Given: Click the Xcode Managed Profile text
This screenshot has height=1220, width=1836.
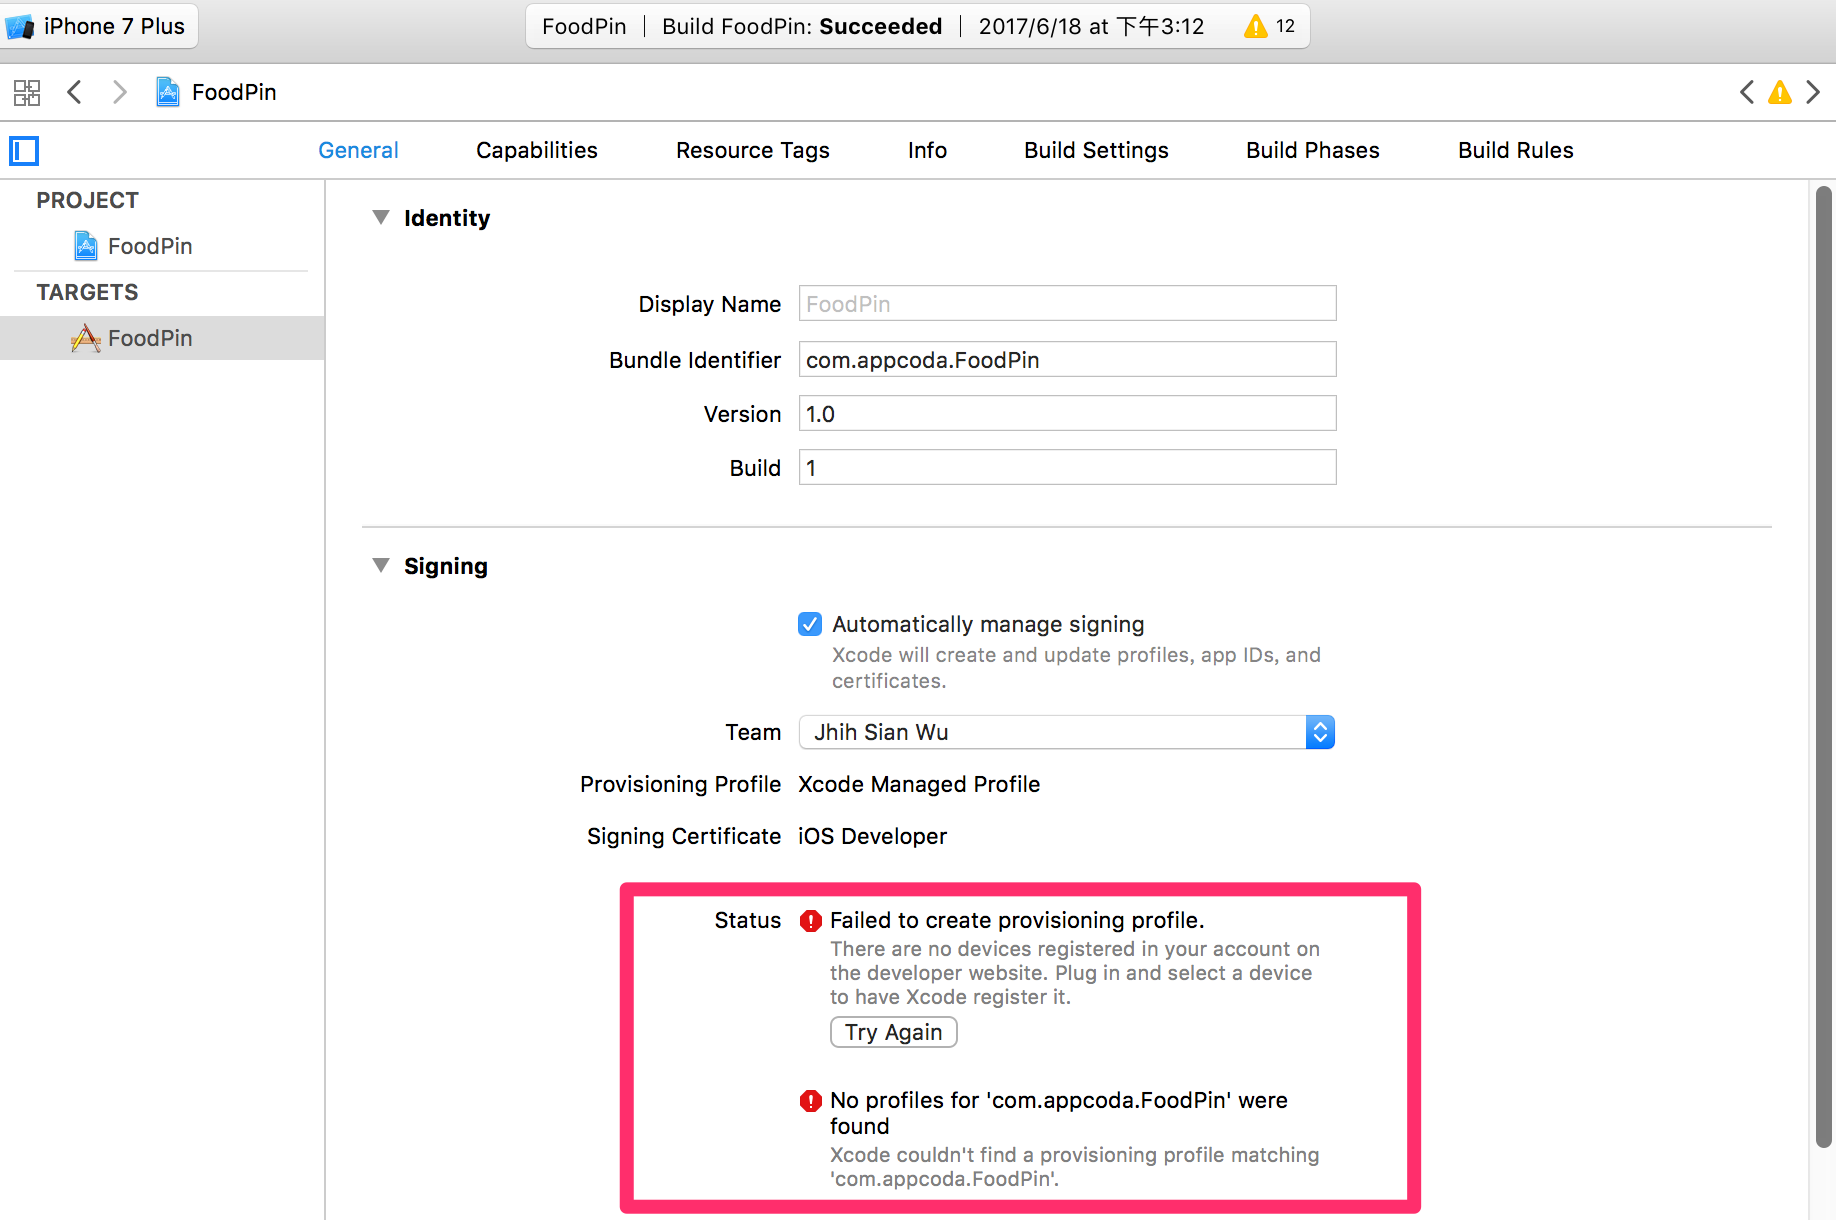Looking at the screenshot, I should point(919,784).
